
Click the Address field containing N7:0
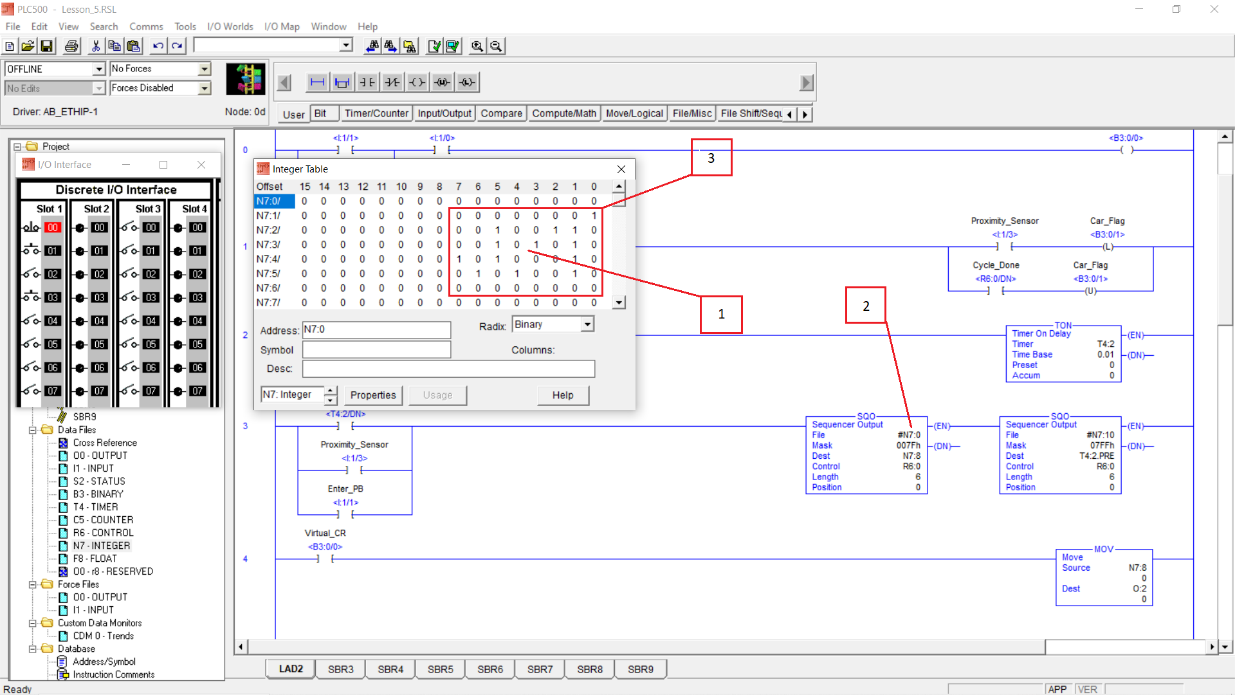pyautogui.click(x=376, y=330)
